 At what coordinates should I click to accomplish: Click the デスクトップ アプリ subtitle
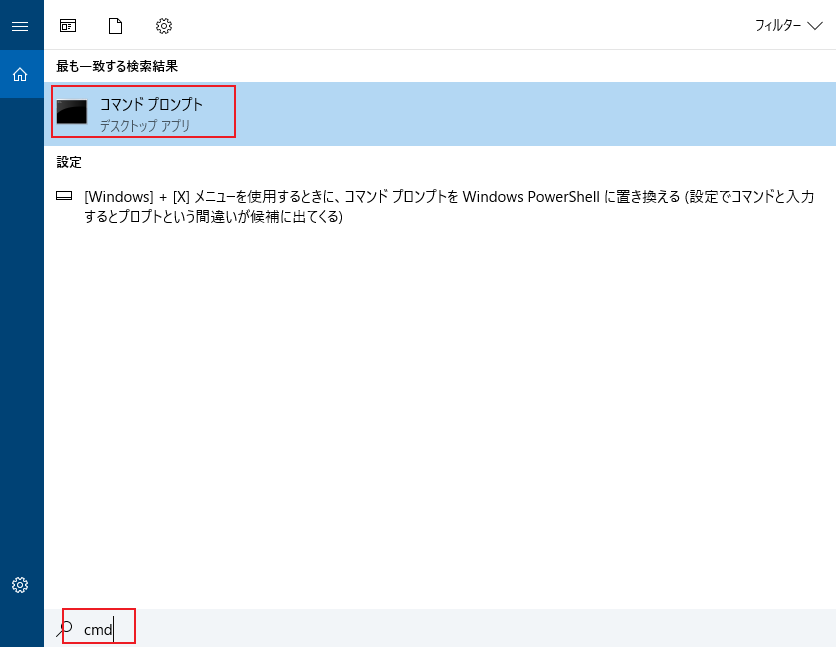(144, 127)
